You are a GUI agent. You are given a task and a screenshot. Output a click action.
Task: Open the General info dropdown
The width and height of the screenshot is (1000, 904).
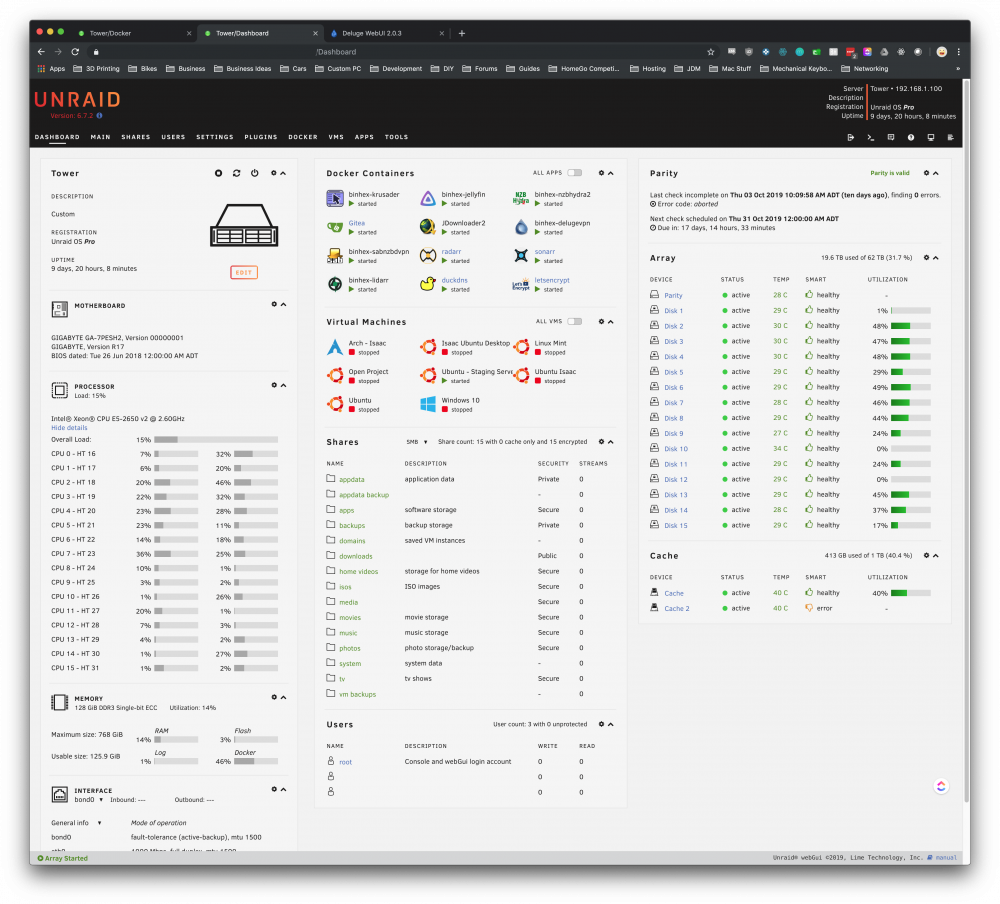77,823
